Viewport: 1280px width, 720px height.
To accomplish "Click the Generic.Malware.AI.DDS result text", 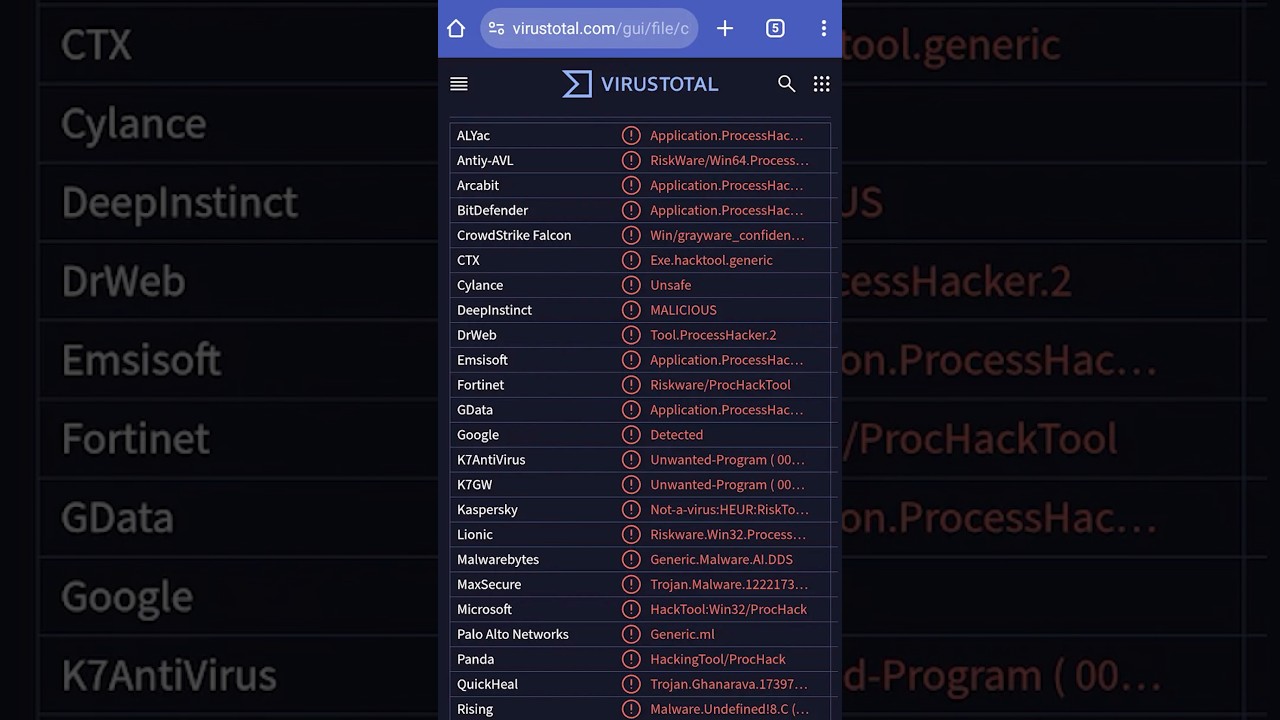I will tap(721, 560).
